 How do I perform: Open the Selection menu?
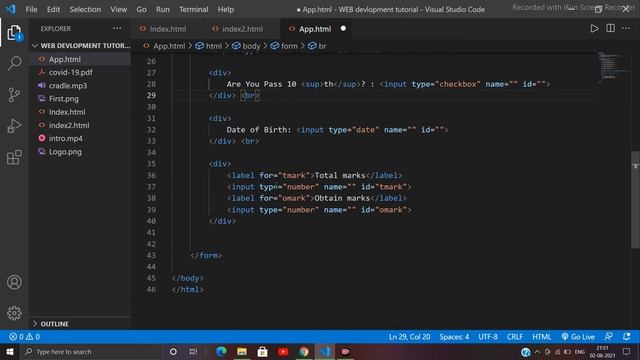click(x=85, y=9)
